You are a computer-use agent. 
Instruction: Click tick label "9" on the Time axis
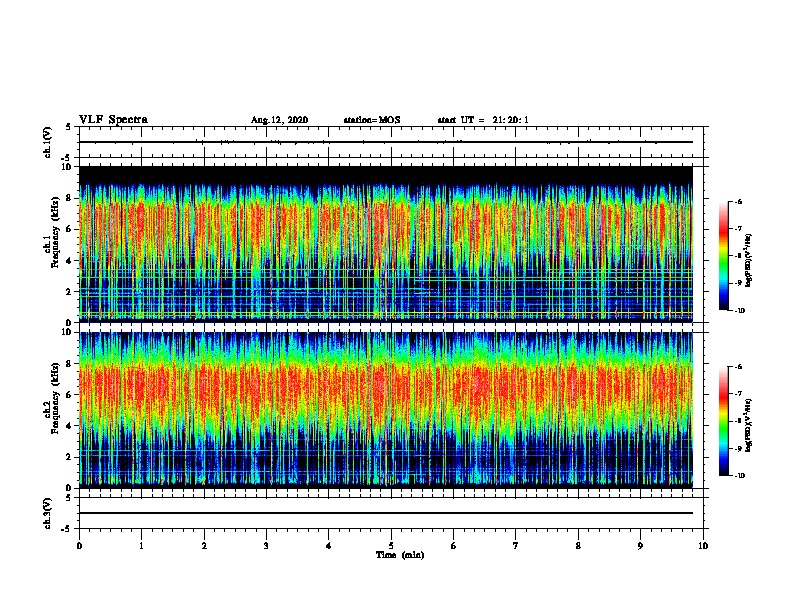click(640, 546)
